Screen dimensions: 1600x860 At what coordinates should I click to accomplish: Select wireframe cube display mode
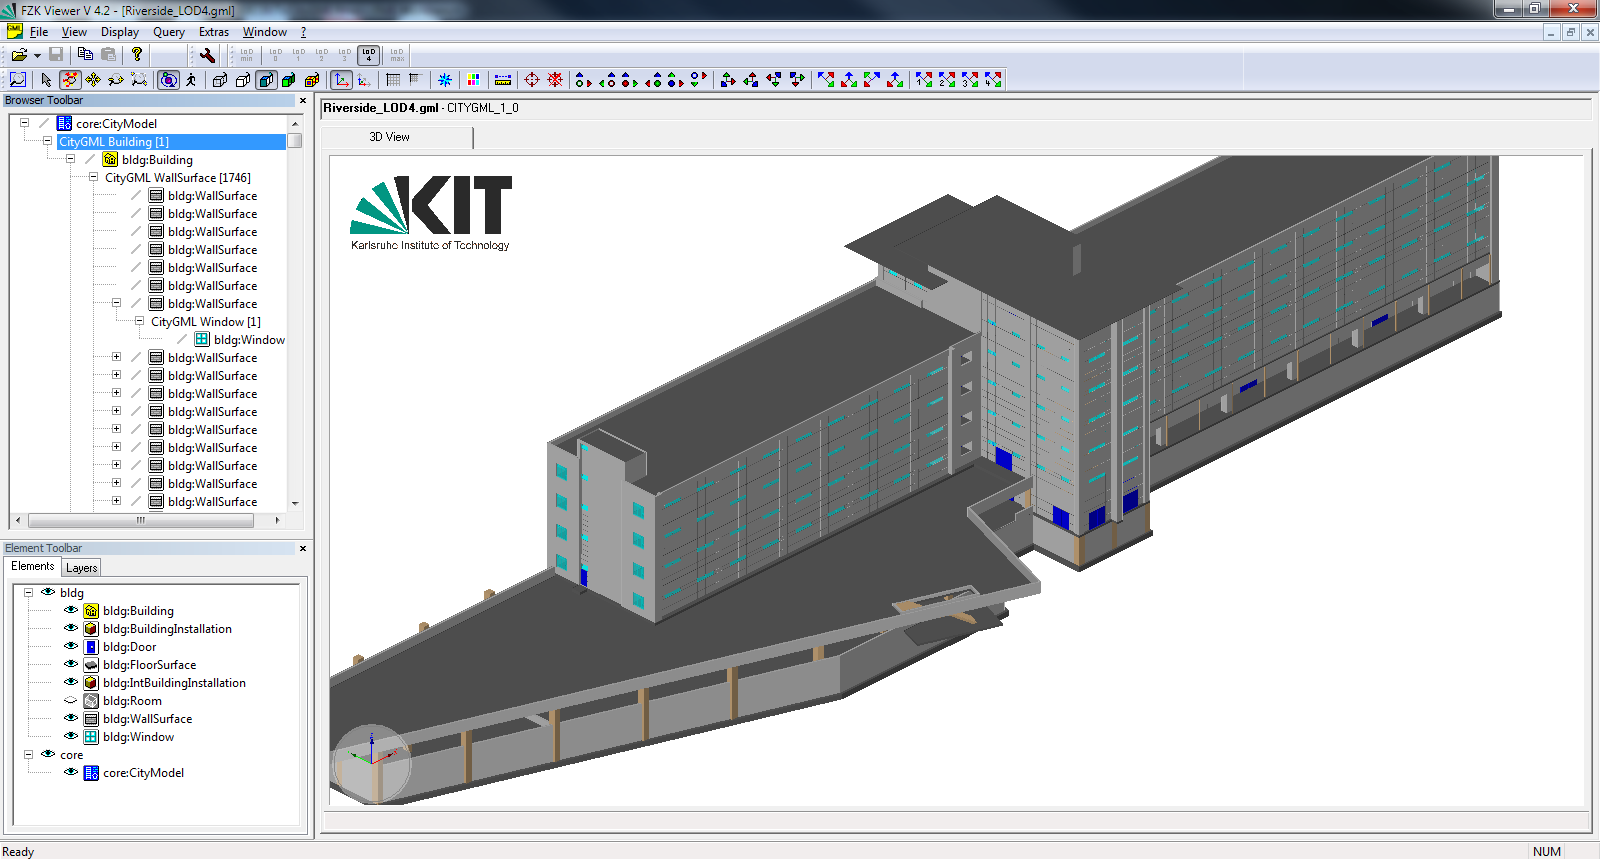(x=220, y=80)
